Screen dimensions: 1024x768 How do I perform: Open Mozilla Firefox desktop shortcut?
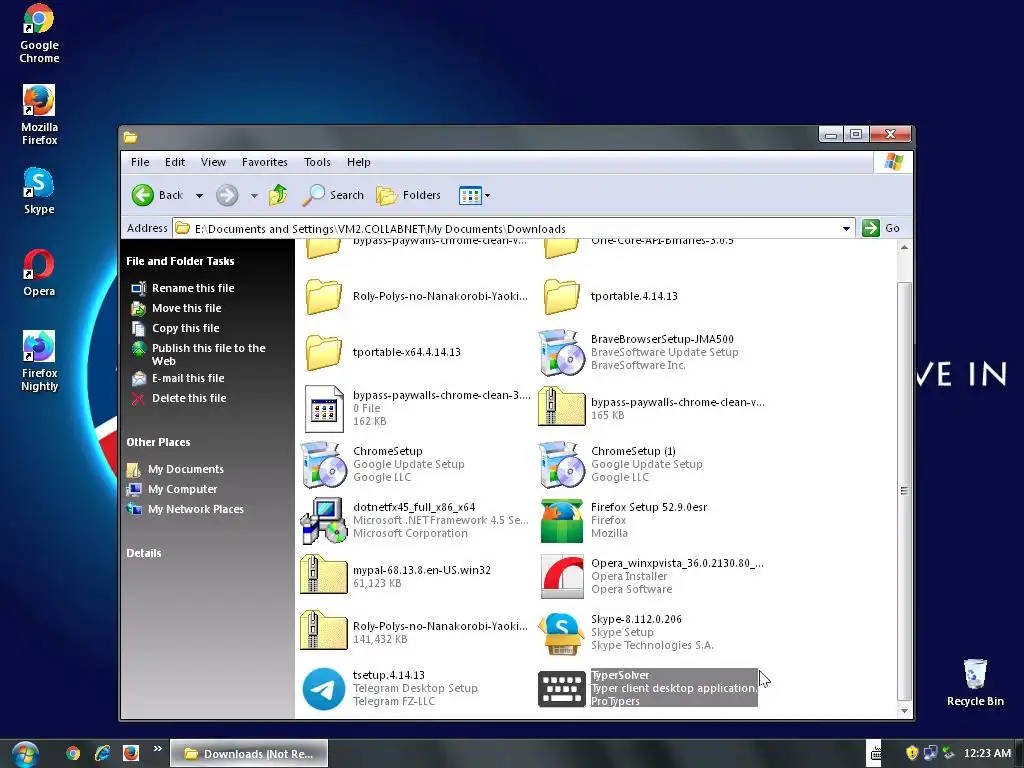(39, 115)
